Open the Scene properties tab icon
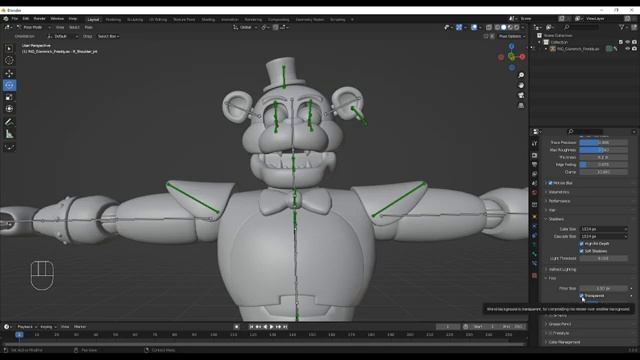This screenshot has width=640, height=360. [x=535, y=183]
